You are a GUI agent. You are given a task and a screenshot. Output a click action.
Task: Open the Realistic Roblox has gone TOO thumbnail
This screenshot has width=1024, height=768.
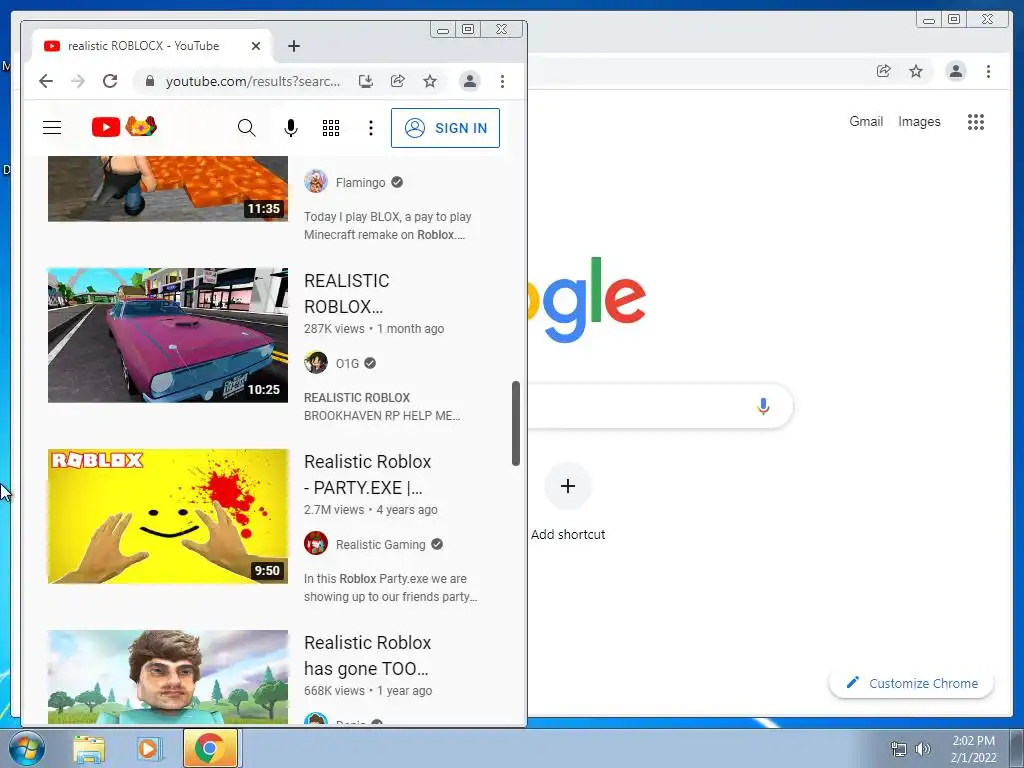point(168,677)
